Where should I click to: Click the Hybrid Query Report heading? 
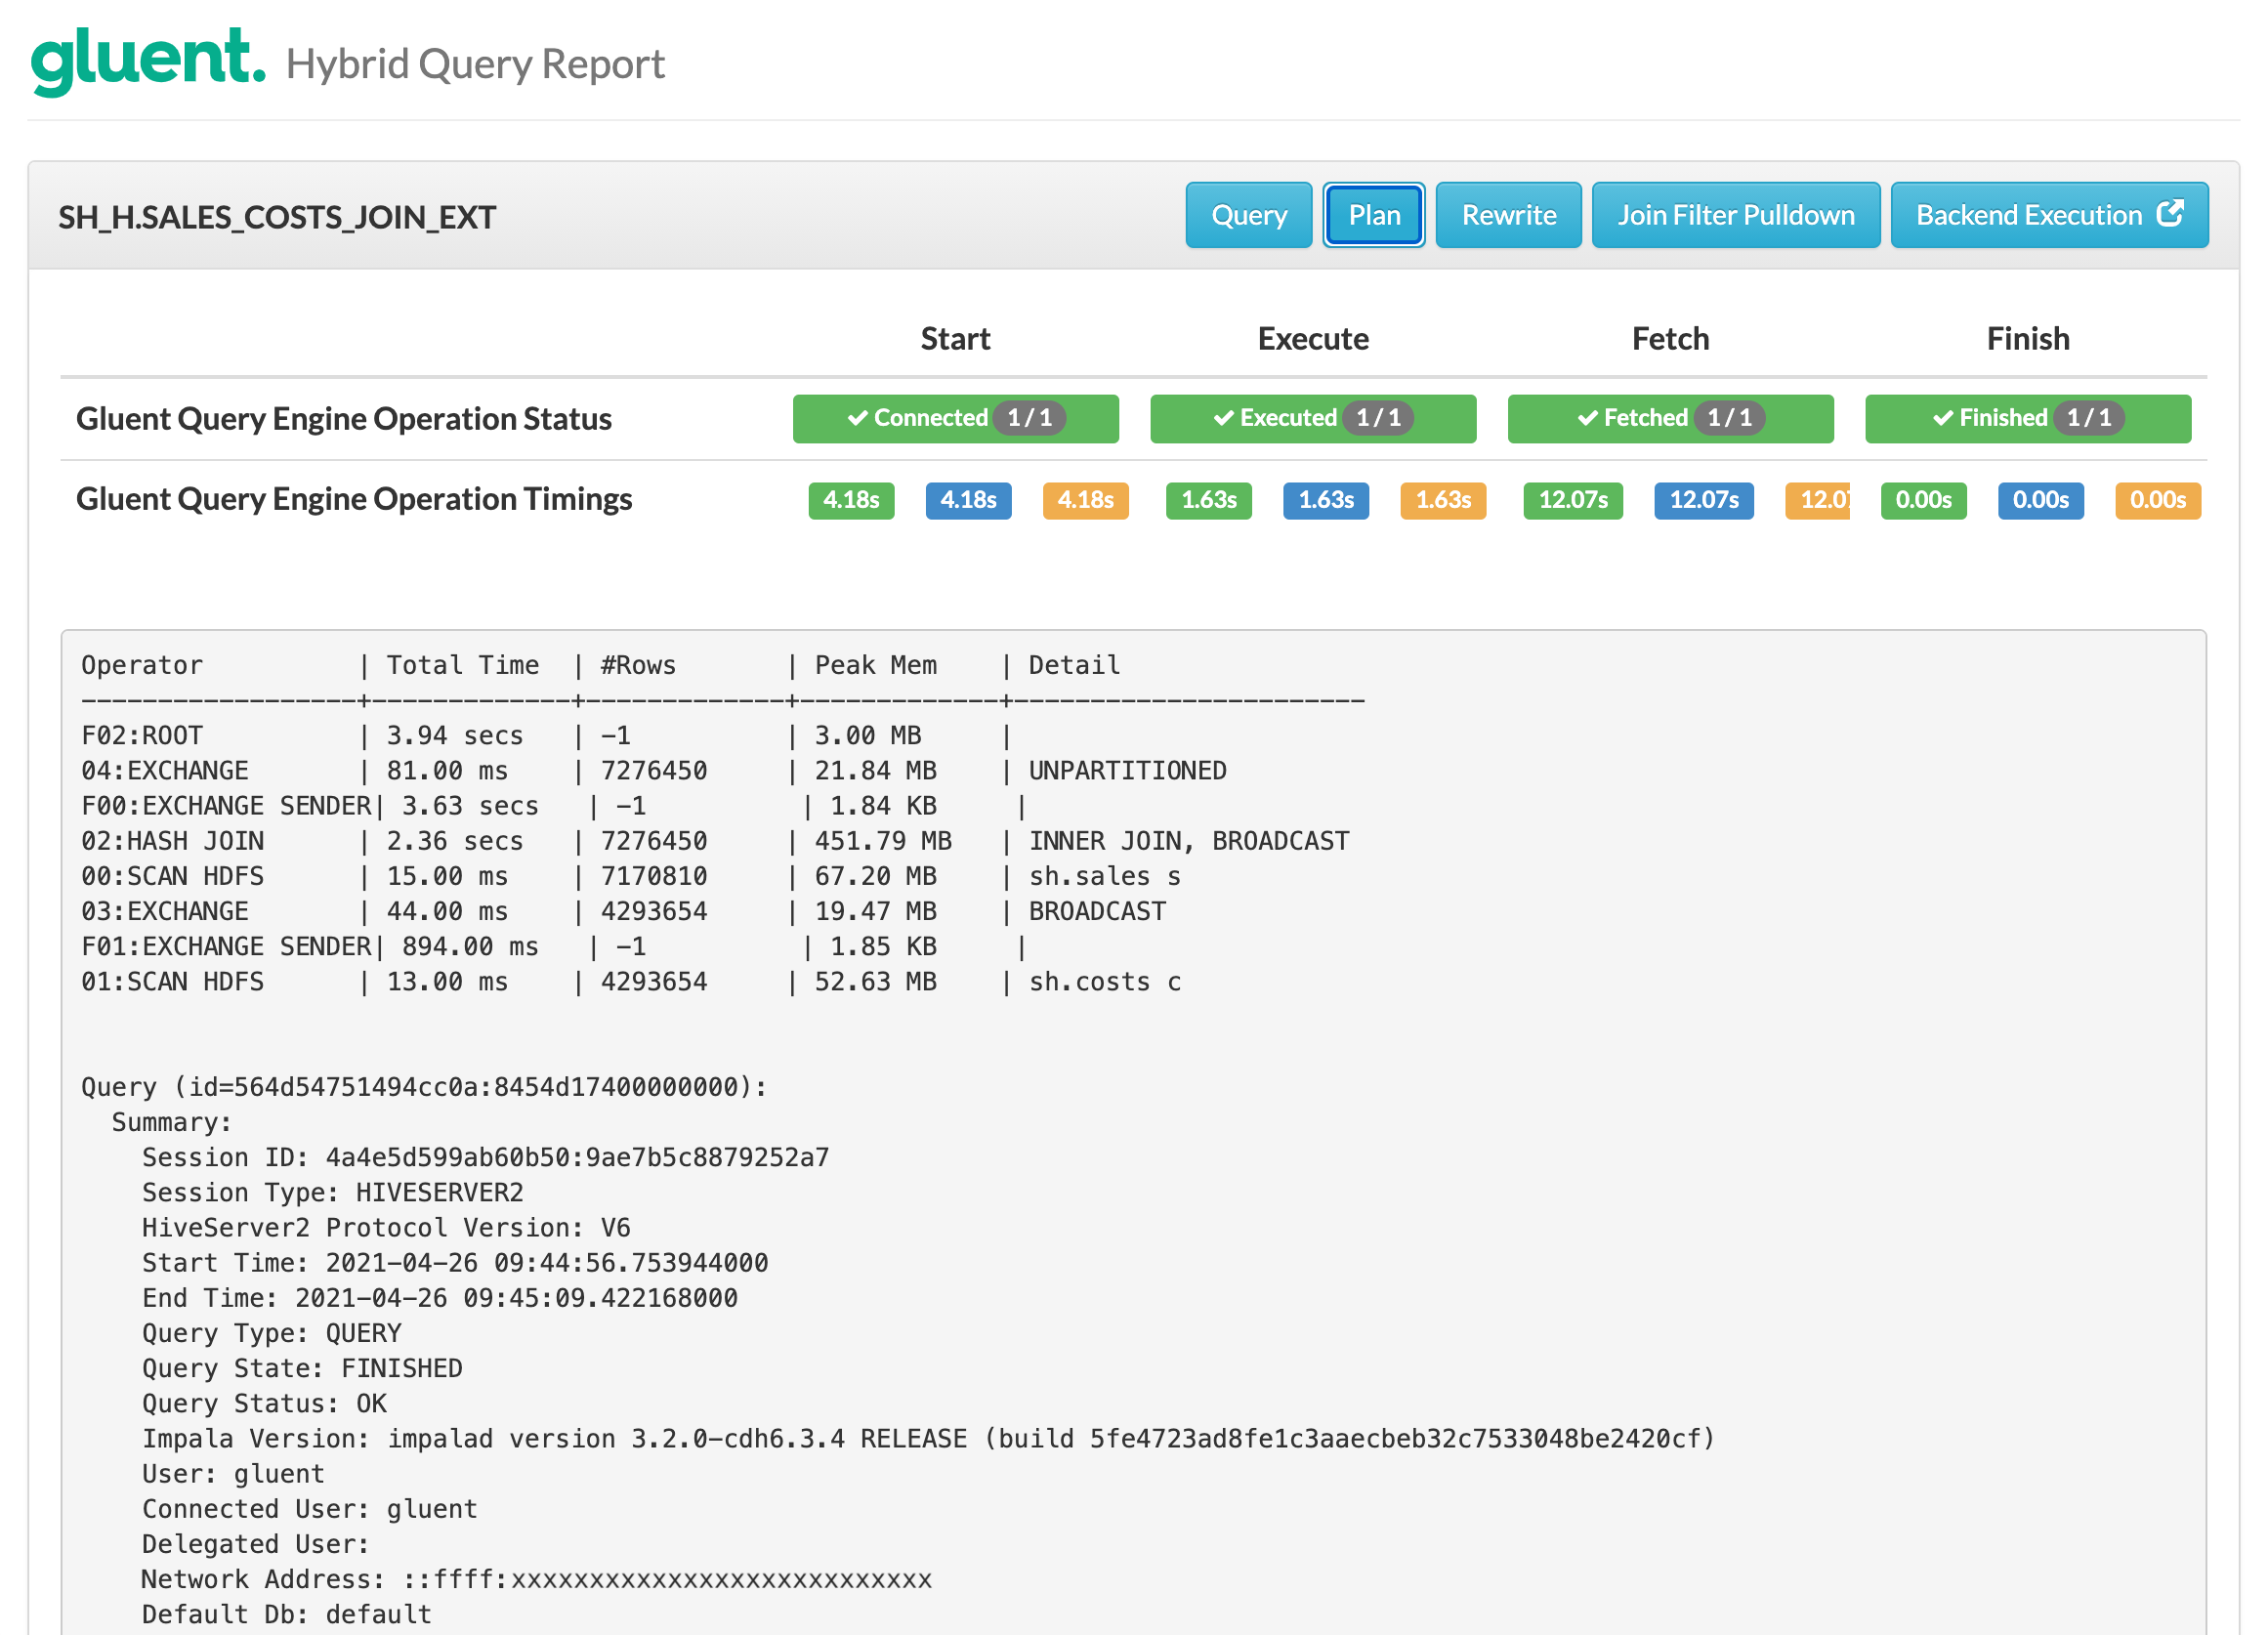tap(475, 64)
